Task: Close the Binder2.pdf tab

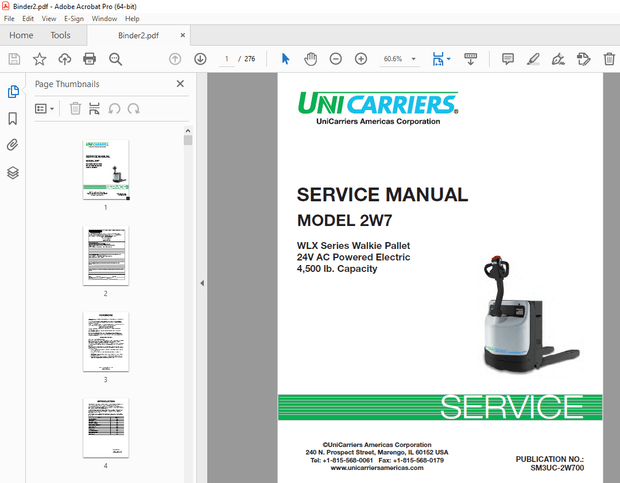Action: coord(183,35)
